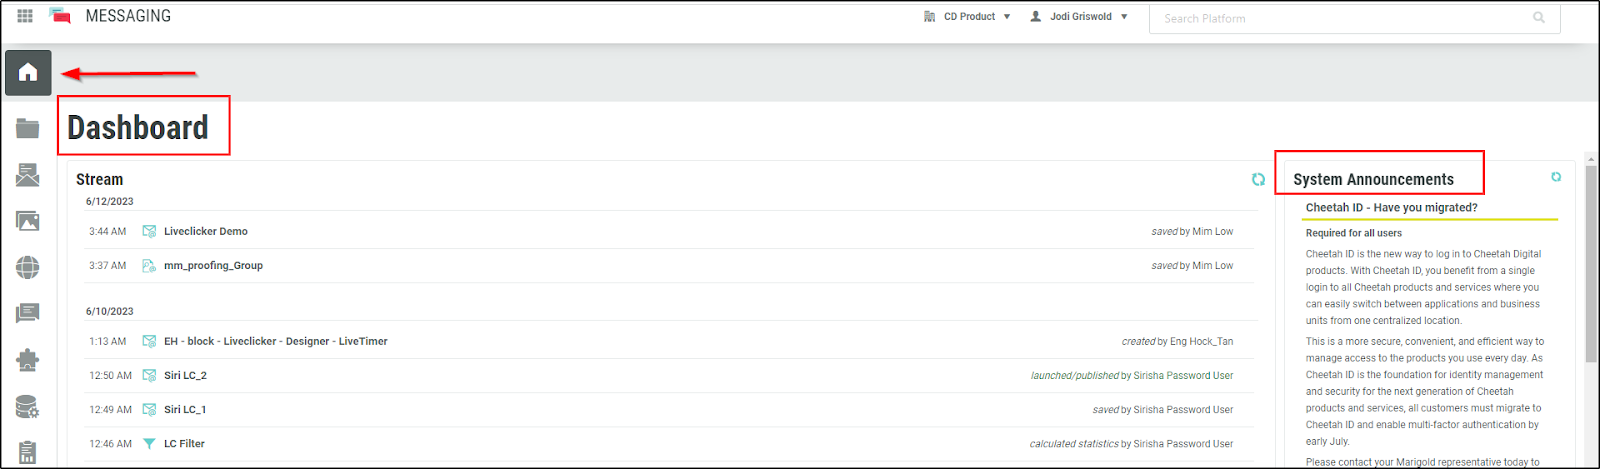Open the Jodi Griswold user menu
The height and width of the screenshot is (469, 1600).
click(1080, 17)
